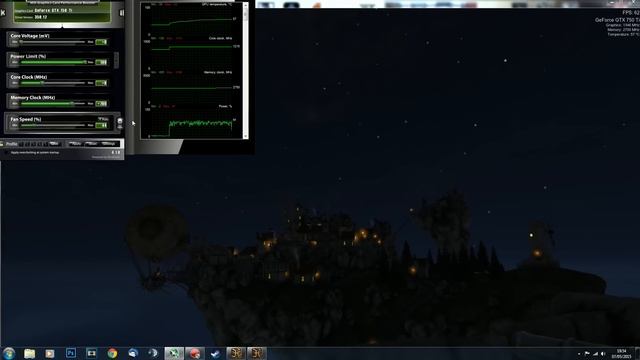Click the Apply button
This screenshot has height=360, width=640.
pos(75,144)
